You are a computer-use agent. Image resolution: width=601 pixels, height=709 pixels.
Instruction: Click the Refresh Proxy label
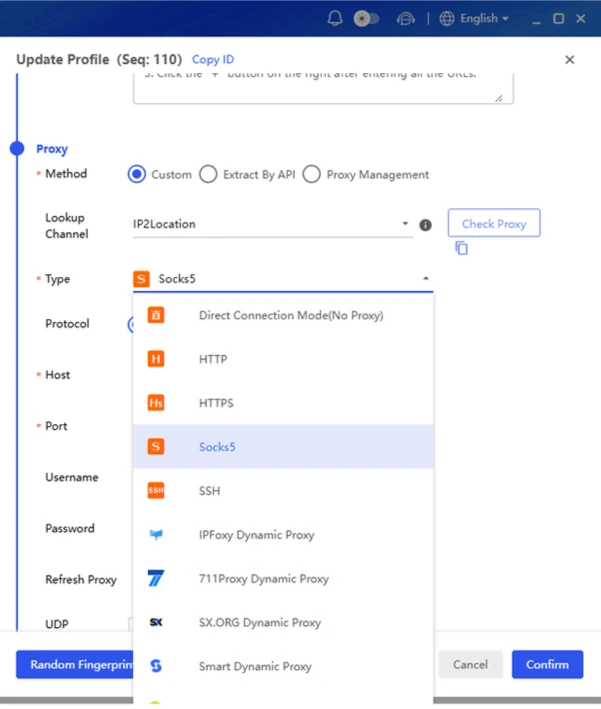click(81, 580)
